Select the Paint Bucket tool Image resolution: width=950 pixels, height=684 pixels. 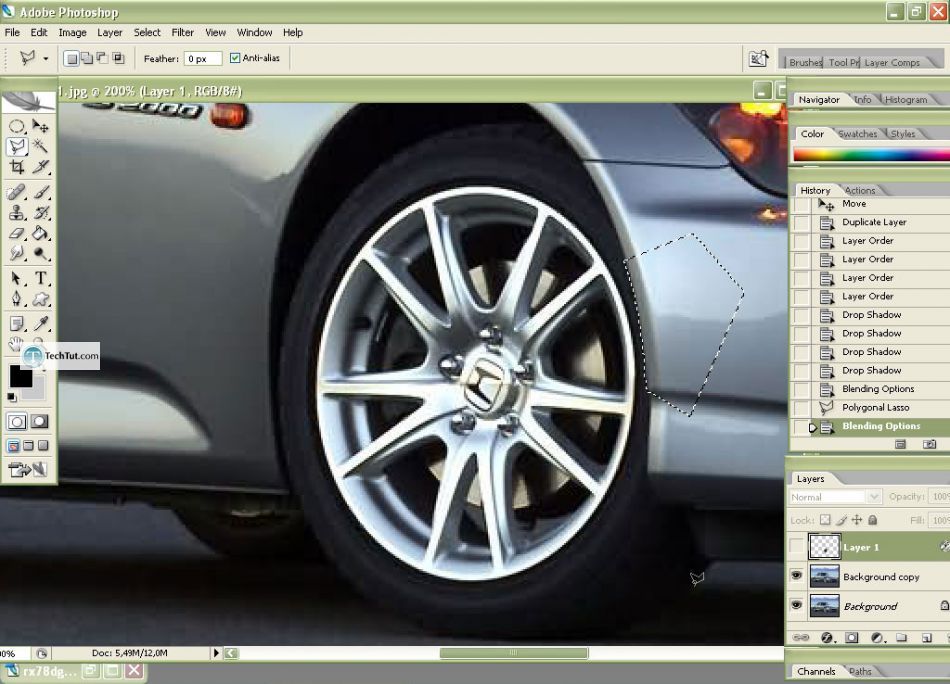click(x=41, y=233)
